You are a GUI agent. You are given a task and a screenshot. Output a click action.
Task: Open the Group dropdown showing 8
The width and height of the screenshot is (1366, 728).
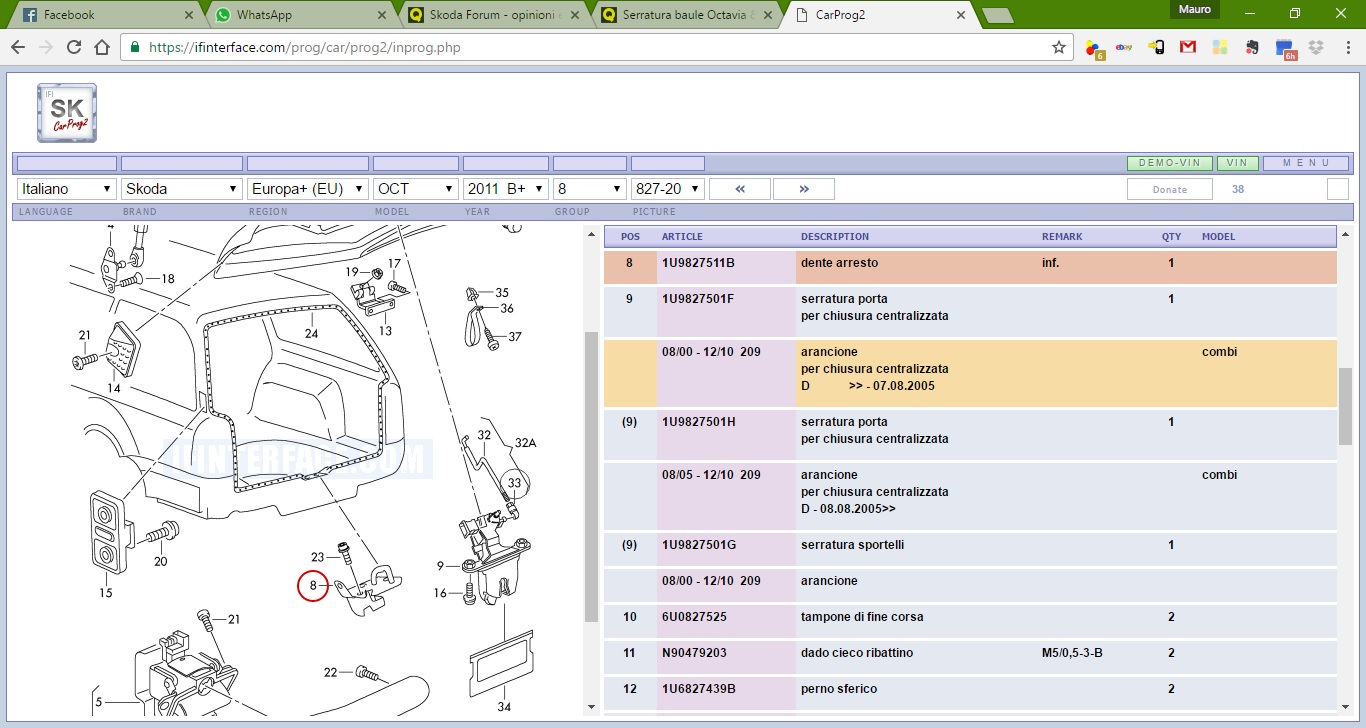click(x=590, y=189)
